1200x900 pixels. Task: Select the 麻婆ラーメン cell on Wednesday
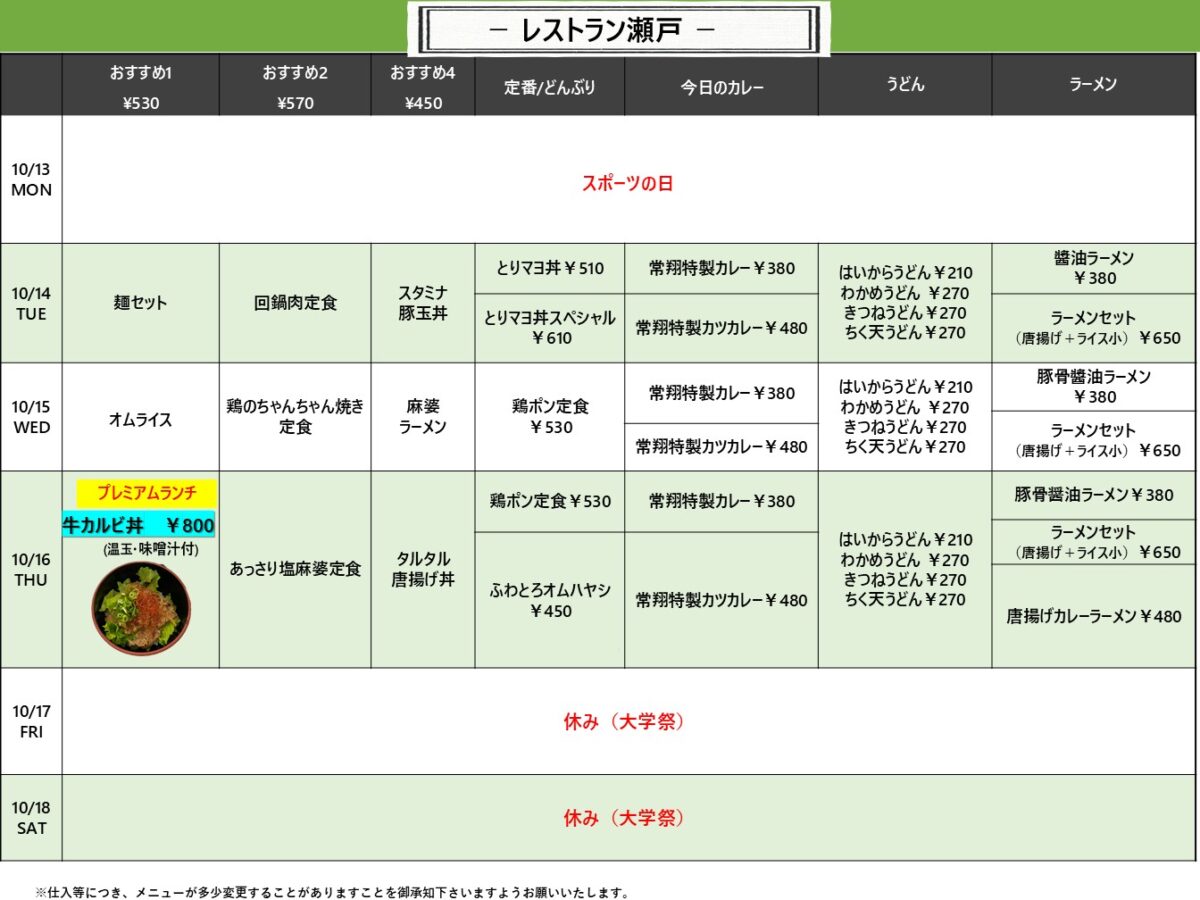422,417
